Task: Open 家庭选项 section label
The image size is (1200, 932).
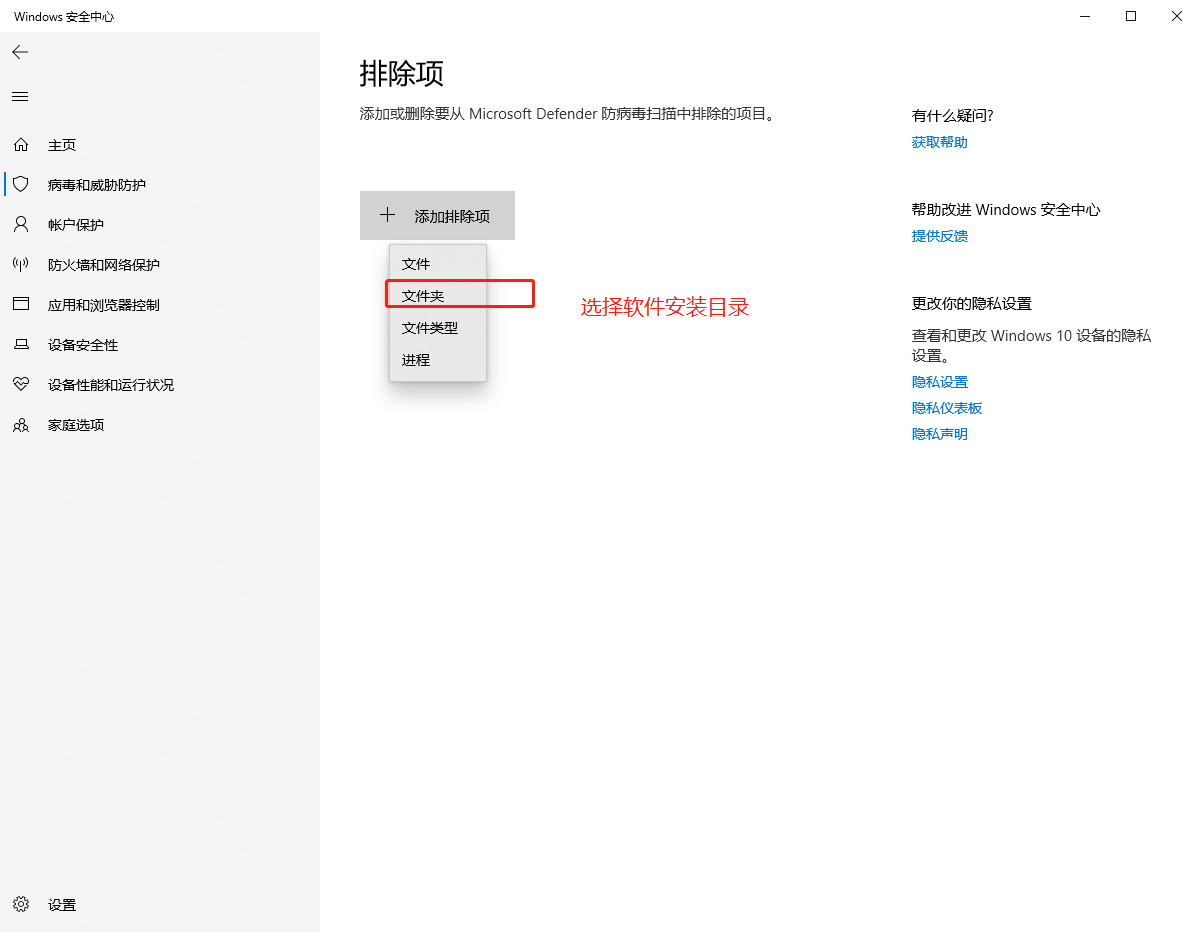Action: [x=76, y=425]
